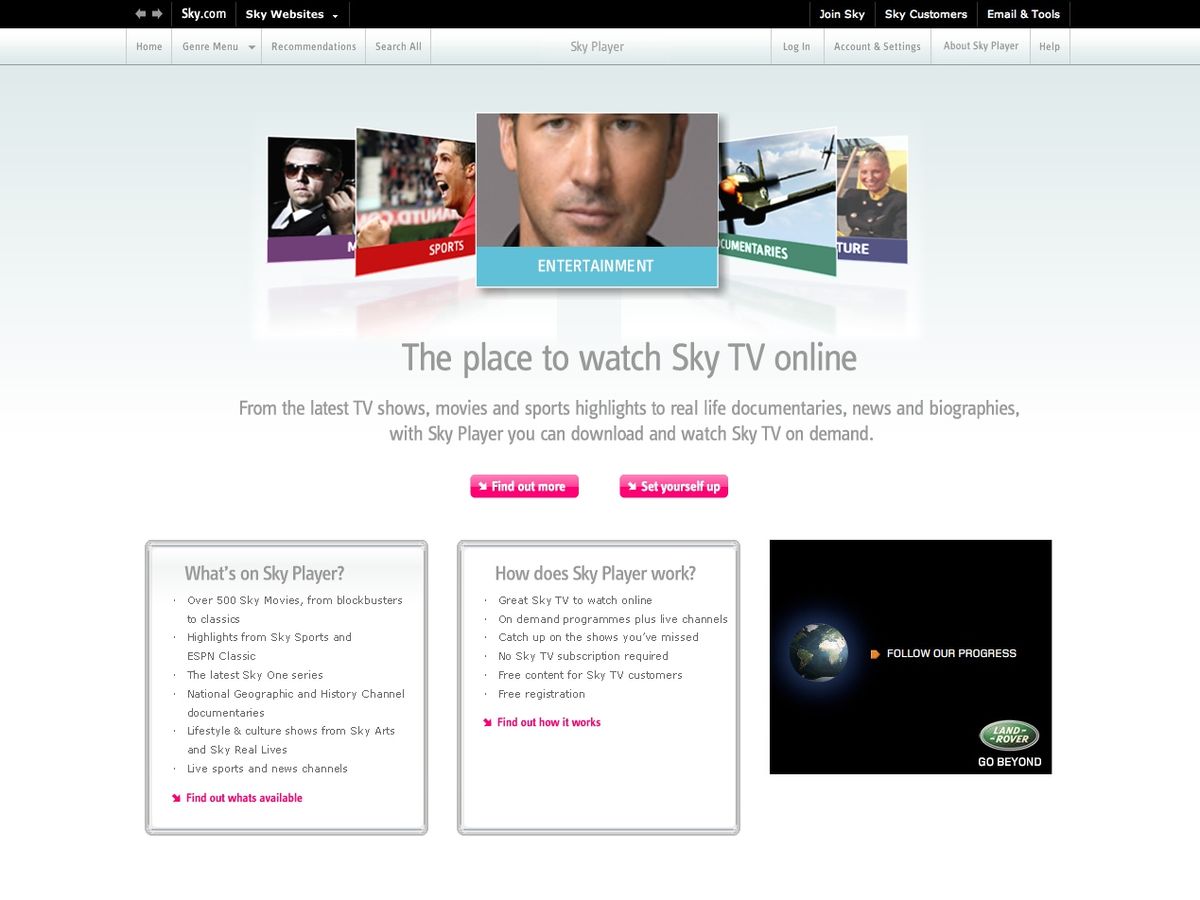This screenshot has height=900, width=1200.
Task: Click 'Catch up on the shows you've missed'
Action: [599, 637]
